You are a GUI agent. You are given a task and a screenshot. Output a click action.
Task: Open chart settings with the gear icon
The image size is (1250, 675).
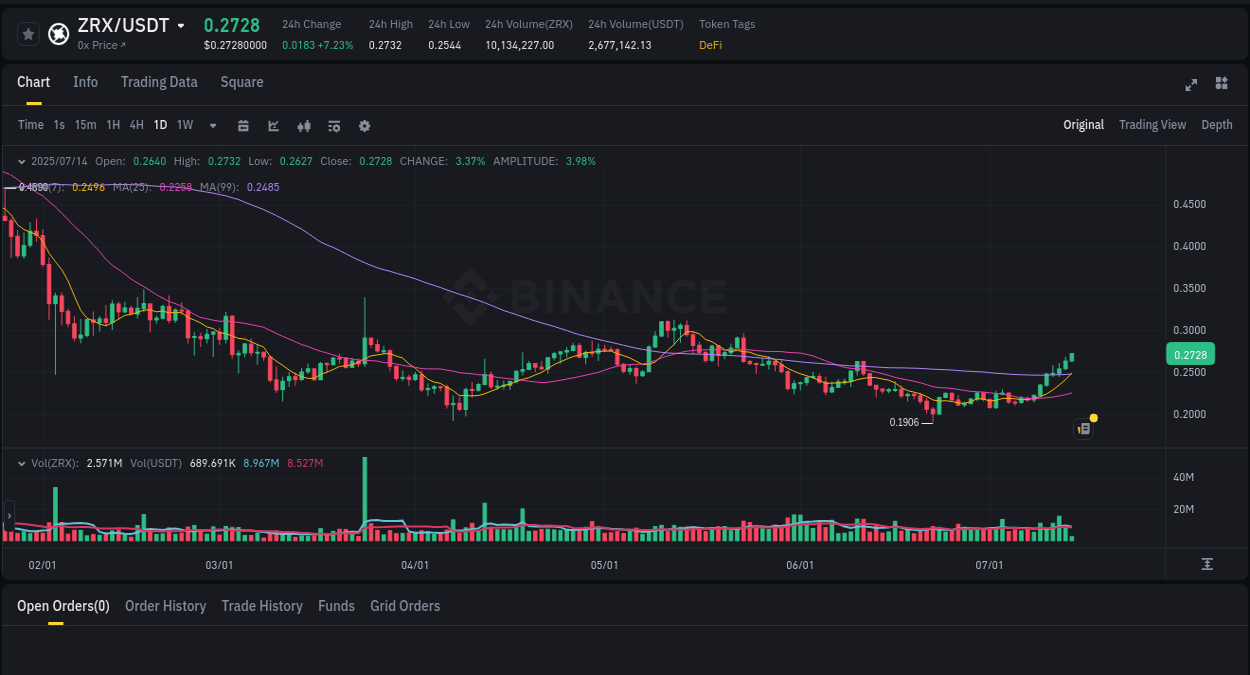364,125
